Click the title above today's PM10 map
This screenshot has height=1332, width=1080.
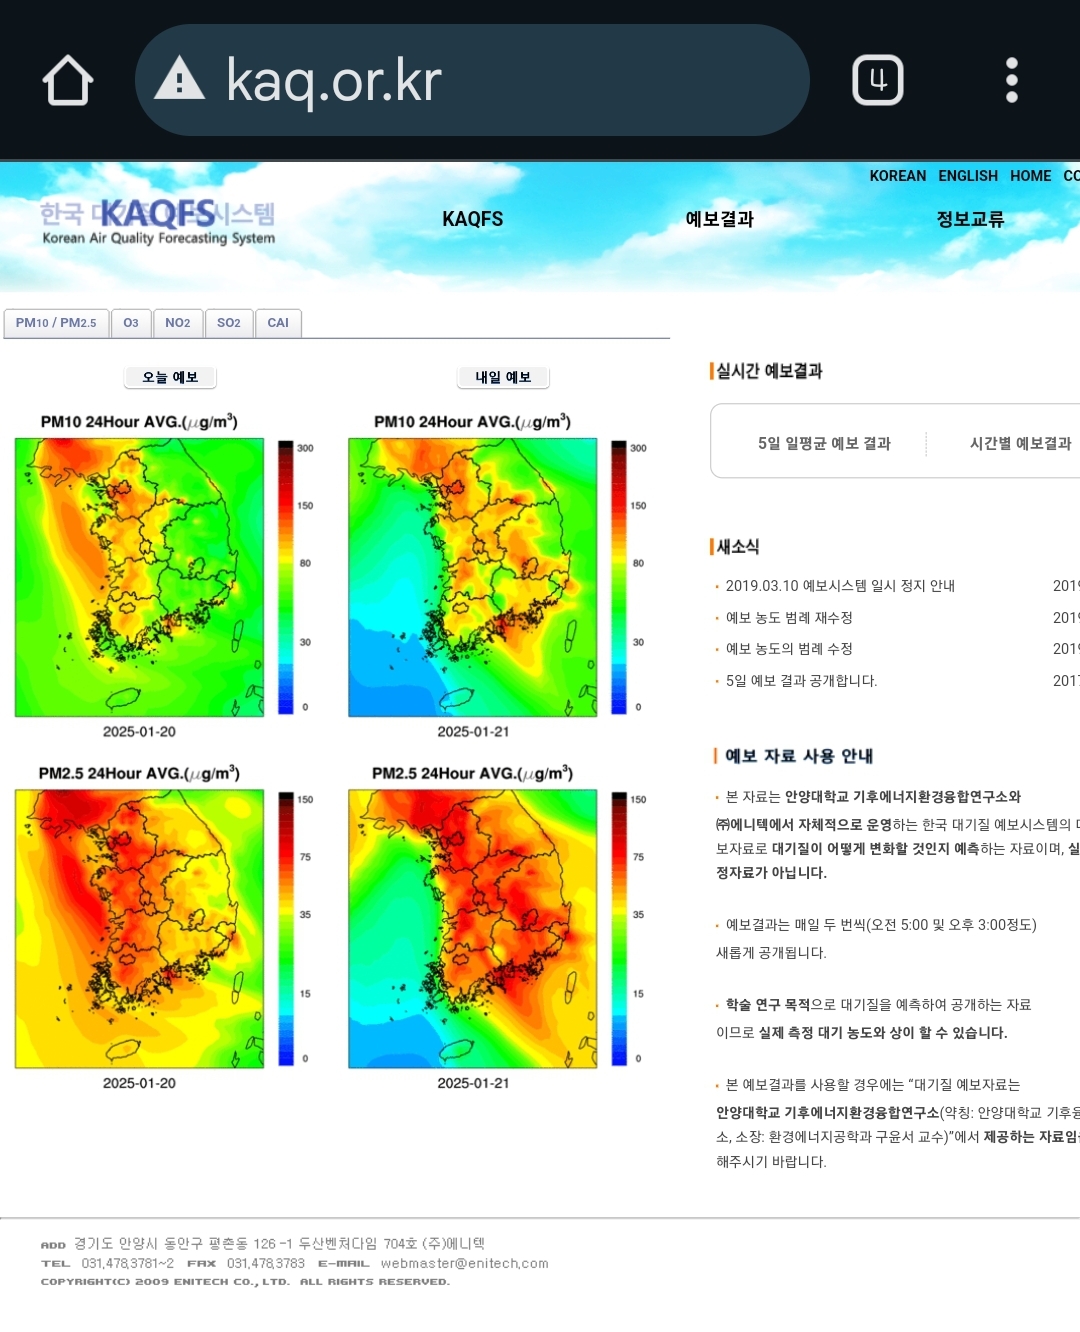139,422
